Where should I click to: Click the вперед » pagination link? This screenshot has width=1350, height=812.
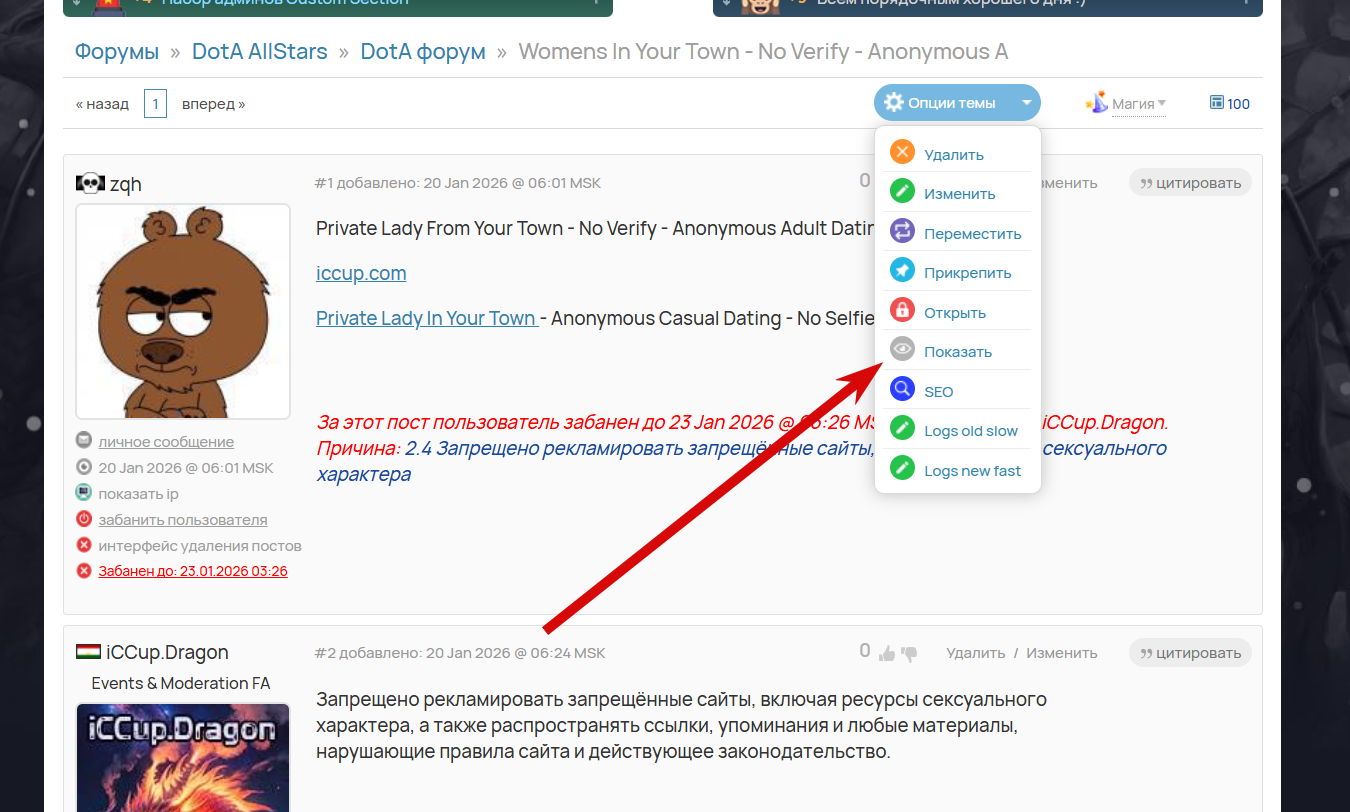click(213, 104)
